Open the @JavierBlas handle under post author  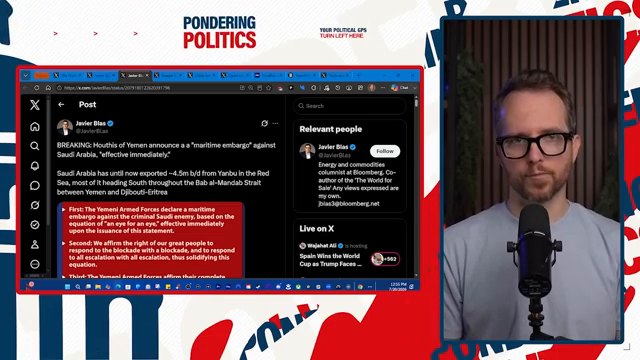coord(92,131)
